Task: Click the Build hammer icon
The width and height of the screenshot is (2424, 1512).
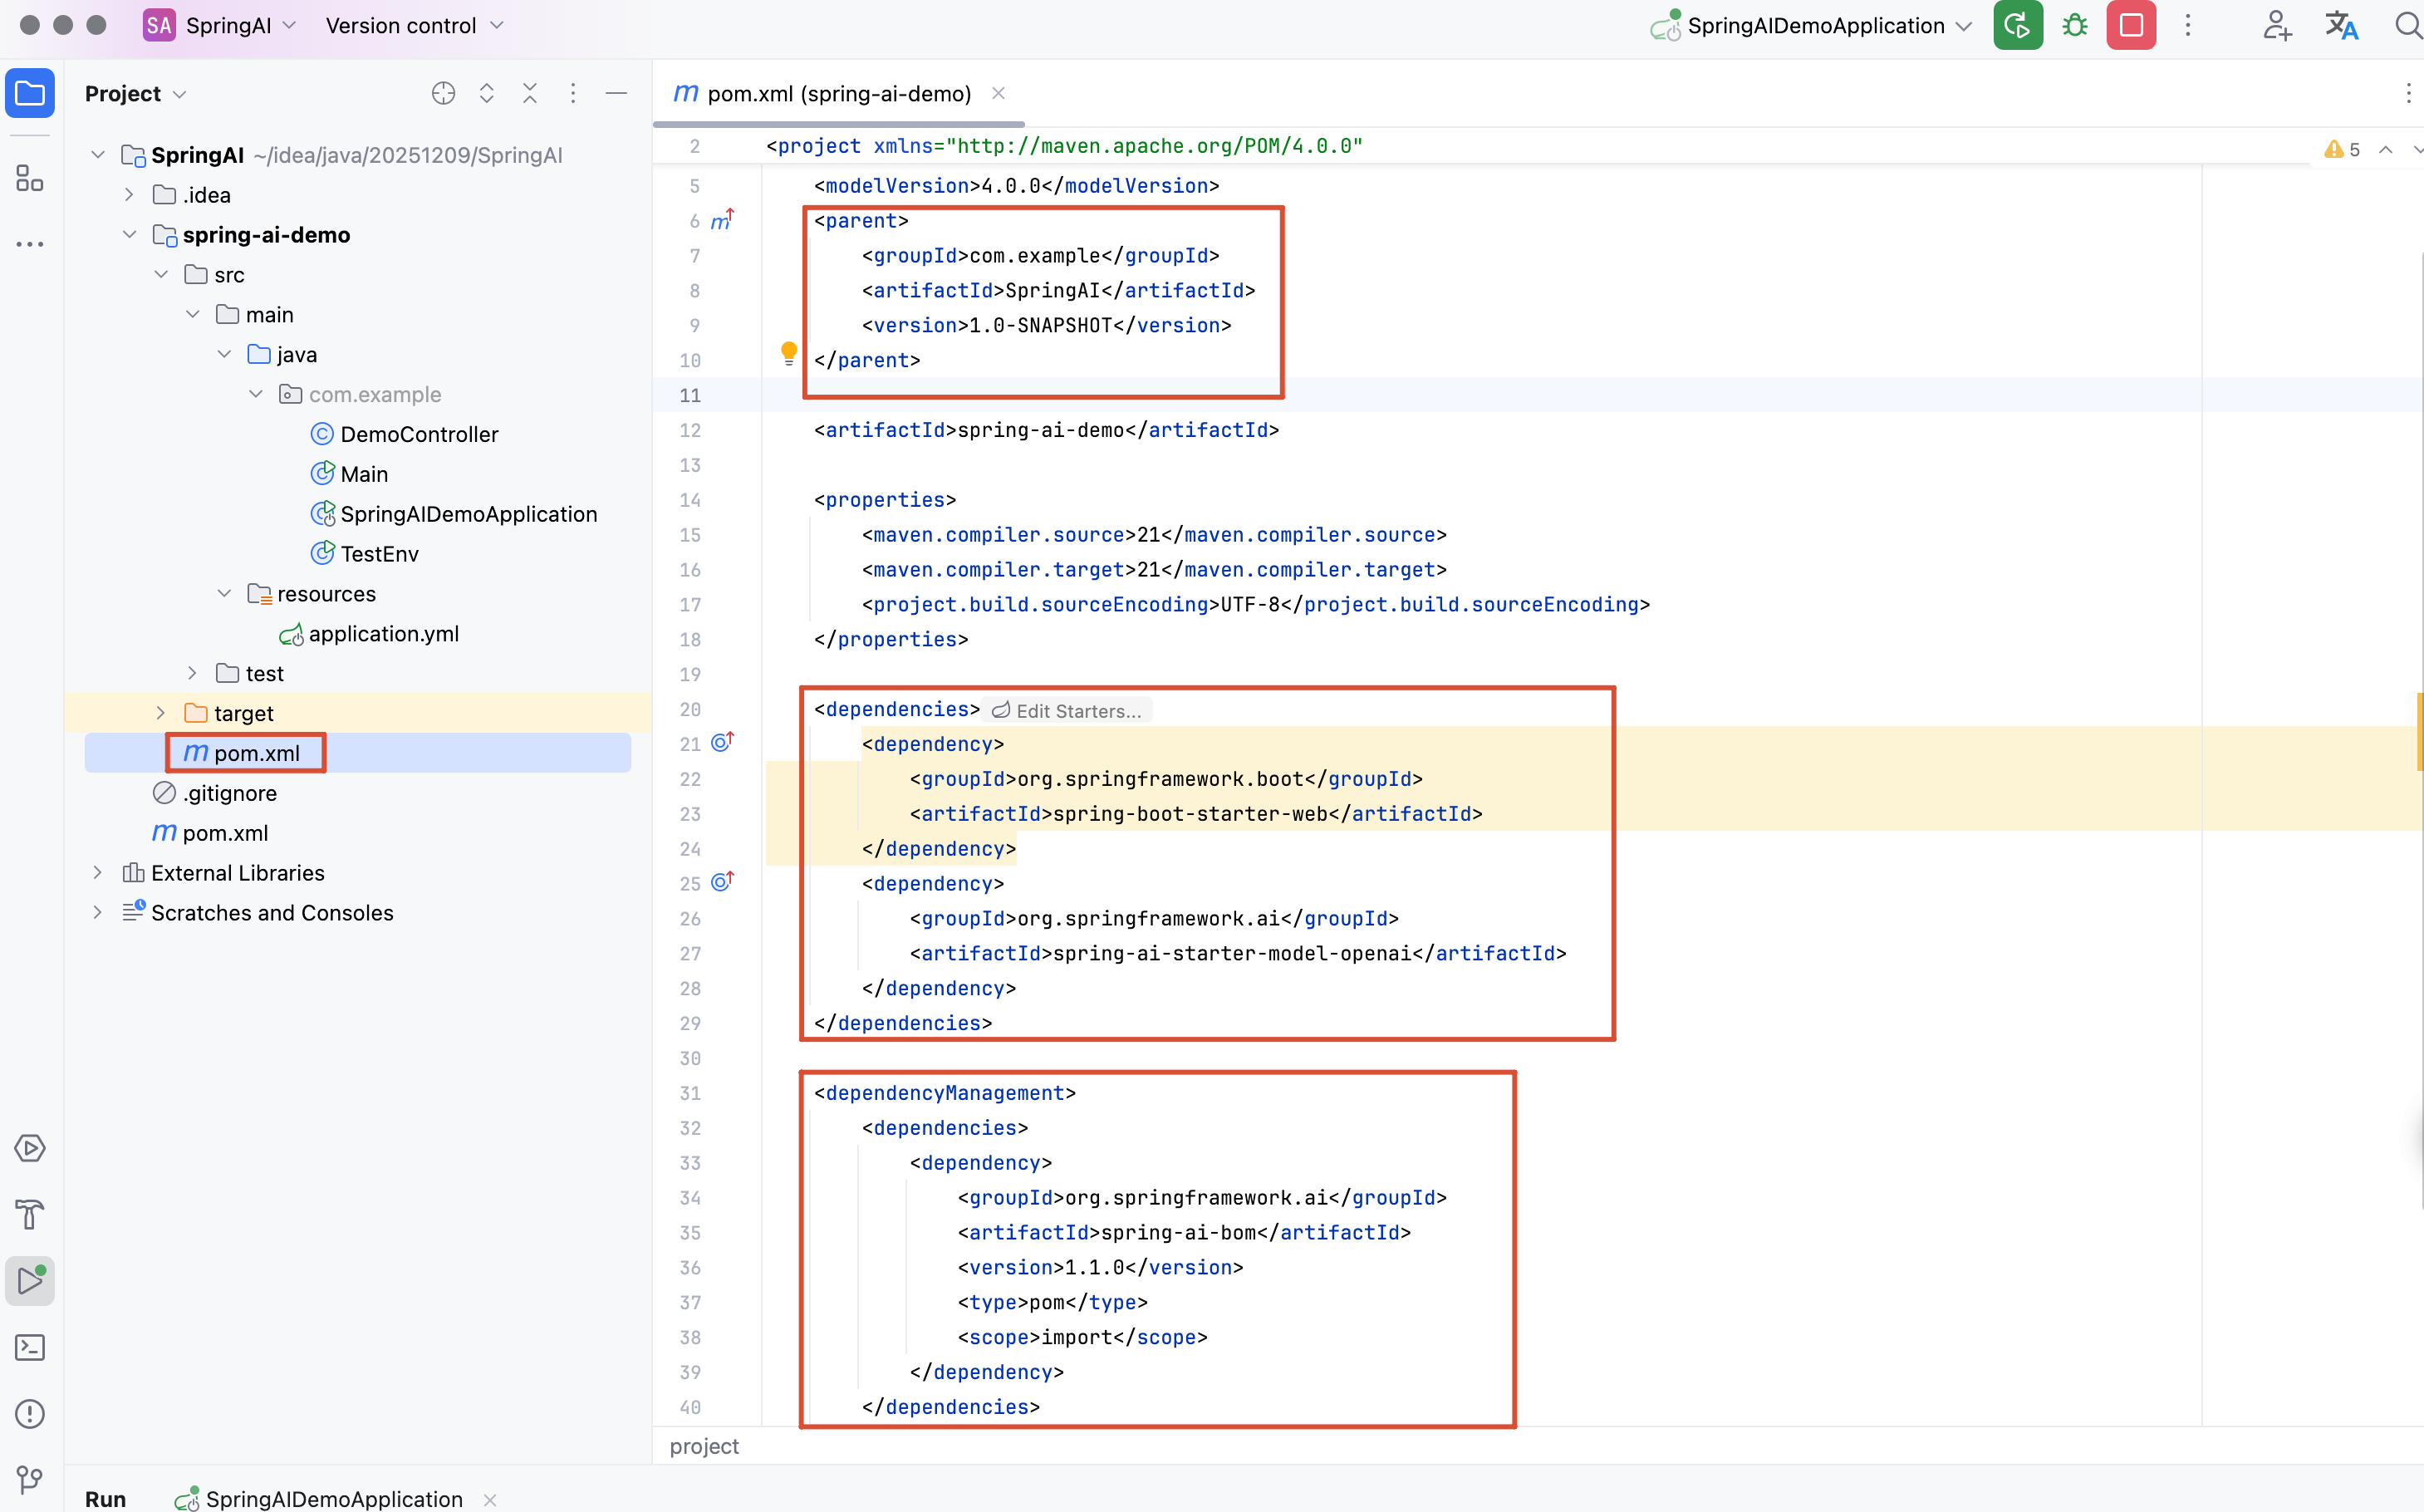Action: (30, 1215)
